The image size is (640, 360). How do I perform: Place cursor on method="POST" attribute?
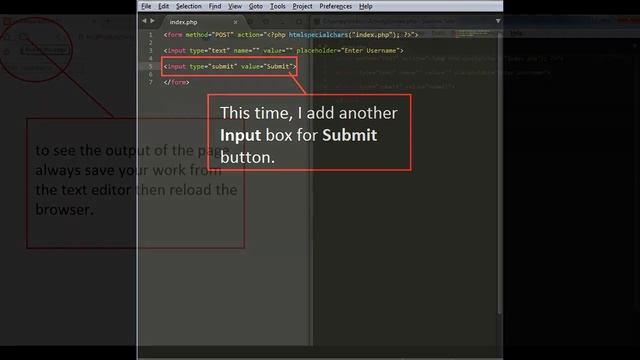coord(209,35)
